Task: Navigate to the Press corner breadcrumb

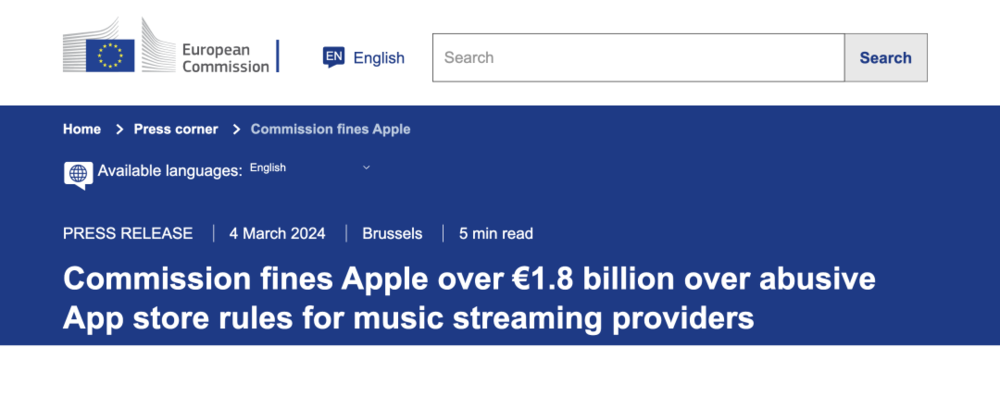Action: click(175, 129)
